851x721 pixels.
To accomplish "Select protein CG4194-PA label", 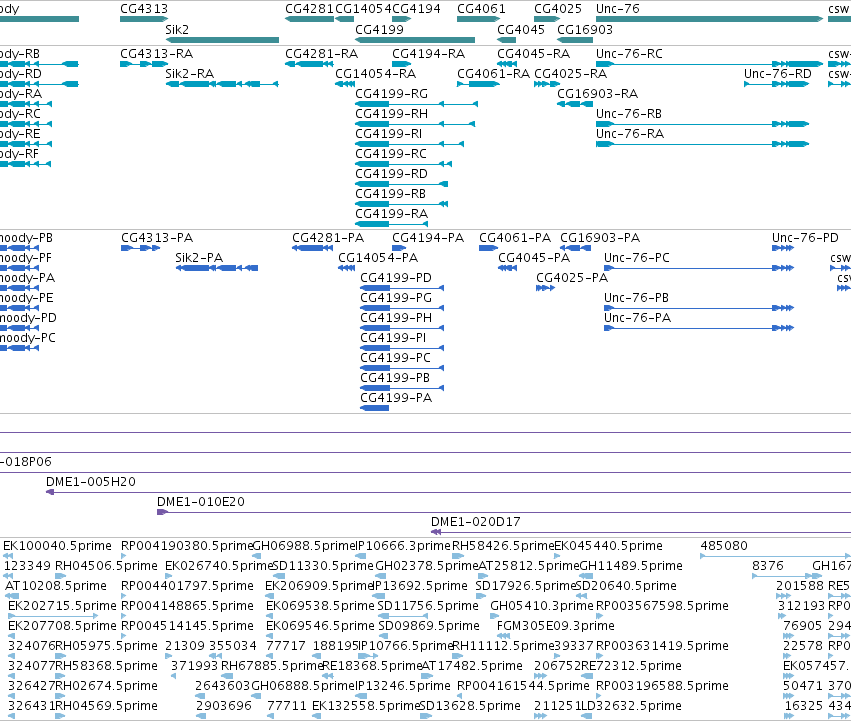I will pos(428,238).
